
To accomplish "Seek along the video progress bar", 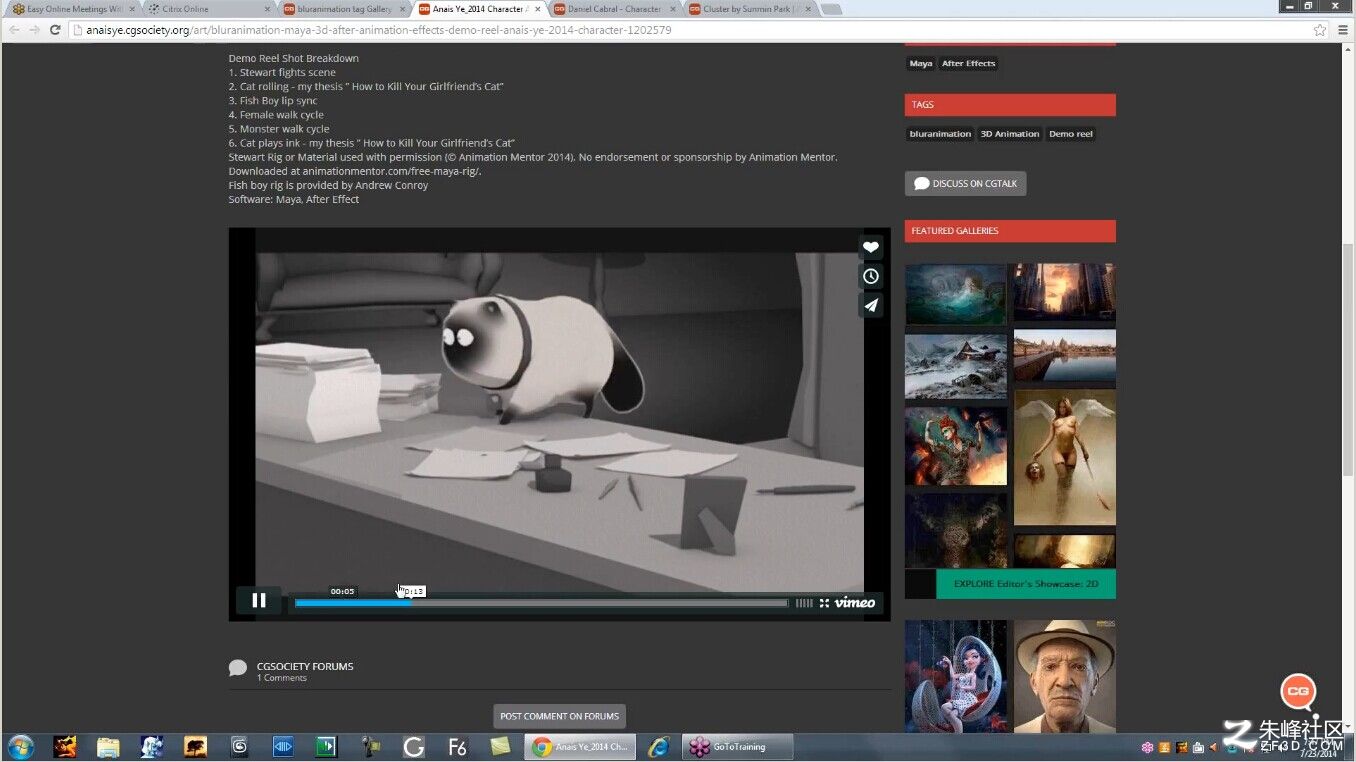I will 541,603.
